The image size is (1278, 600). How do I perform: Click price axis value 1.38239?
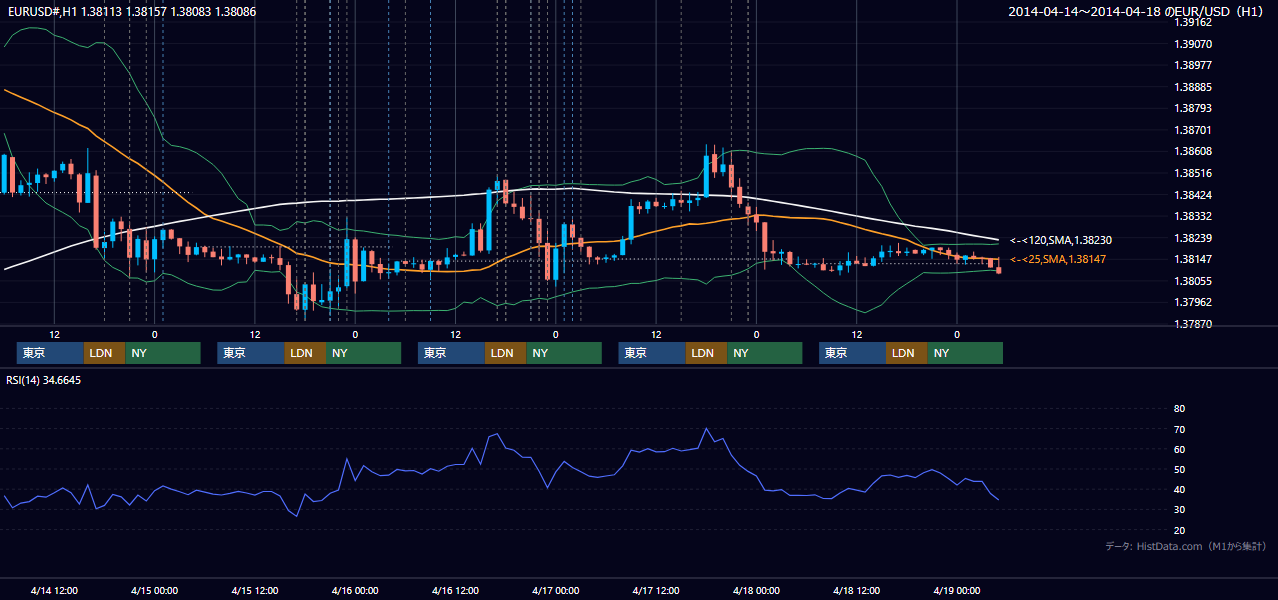click(x=1193, y=238)
